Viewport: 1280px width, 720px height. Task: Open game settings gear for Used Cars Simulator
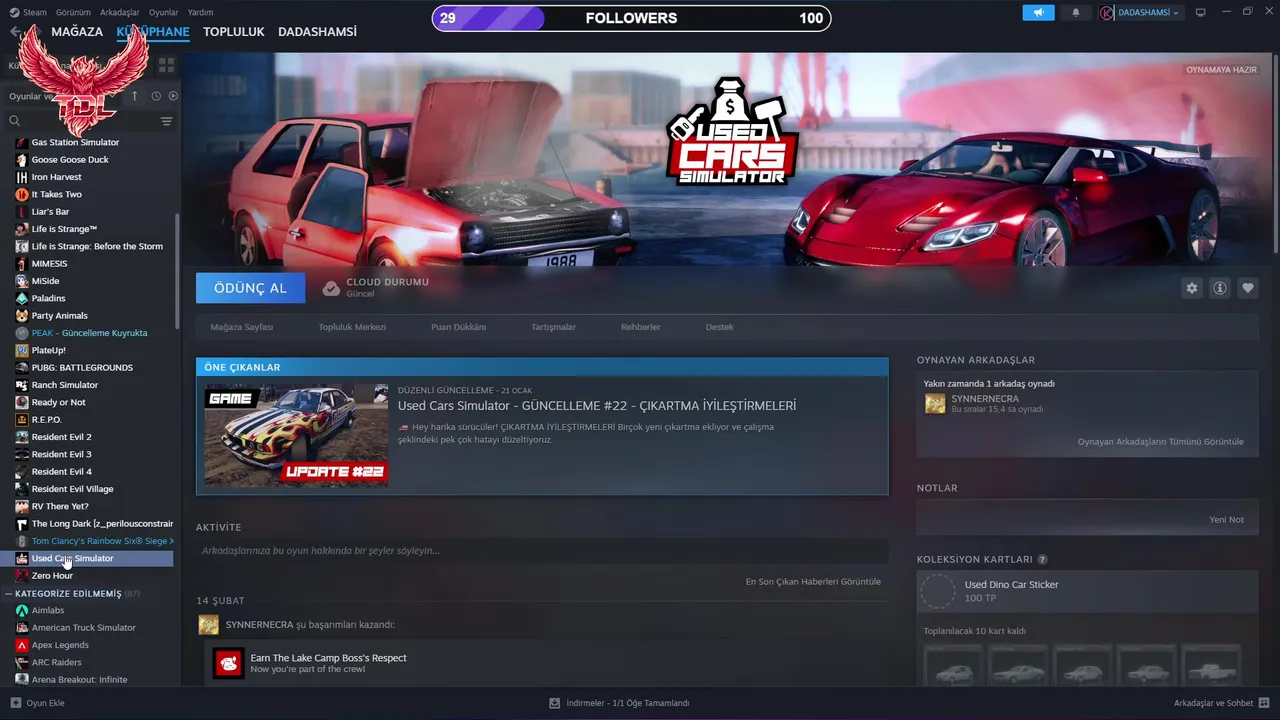point(1192,288)
